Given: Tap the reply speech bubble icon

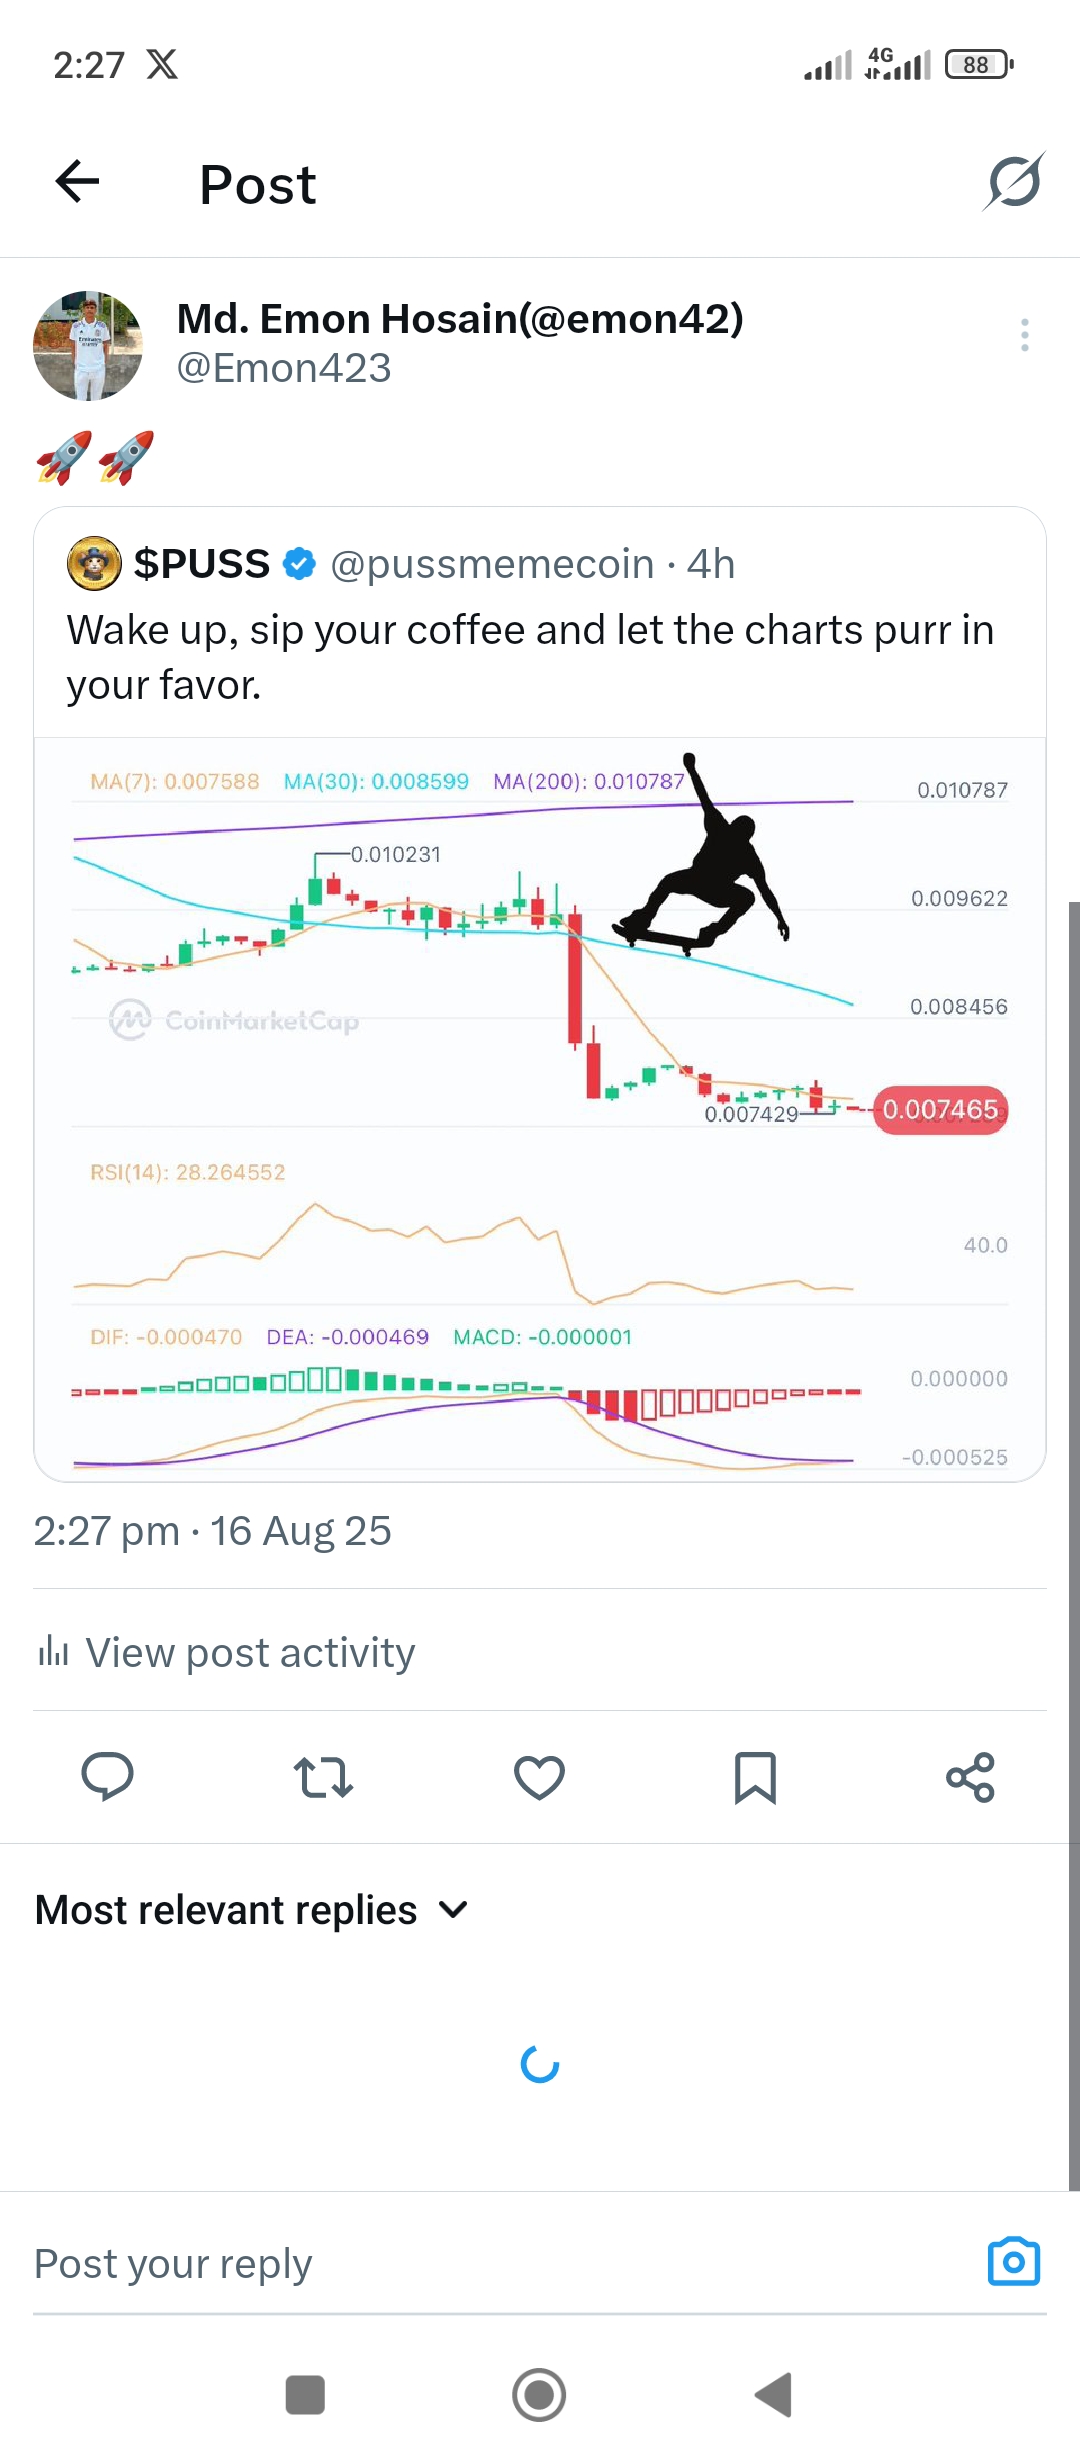Looking at the screenshot, I should pos(107,1777).
